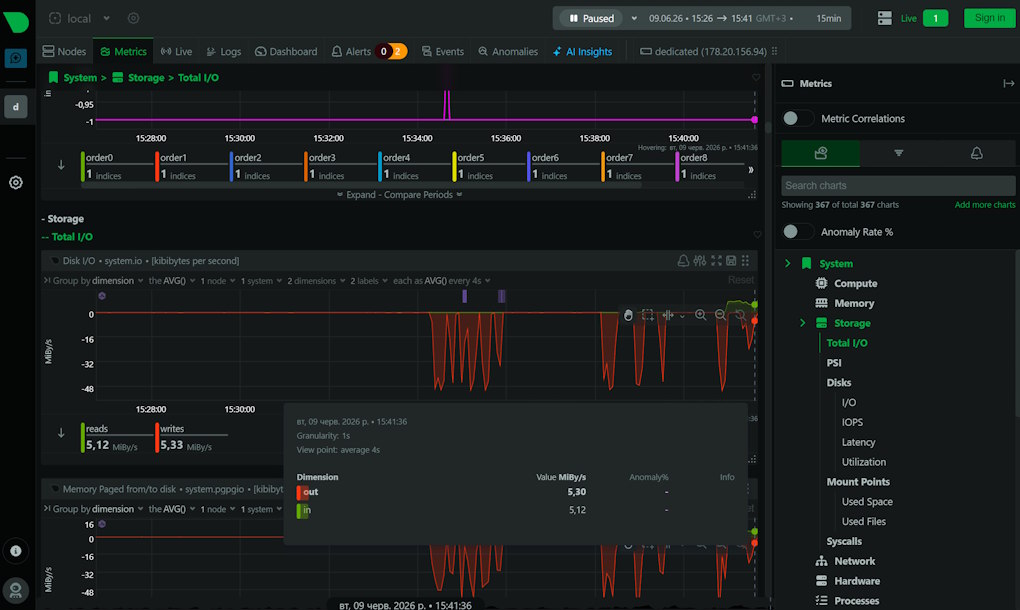Open the nodes status icon beside Live
The width and height of the screenshot is (1020, 610).
885,18
